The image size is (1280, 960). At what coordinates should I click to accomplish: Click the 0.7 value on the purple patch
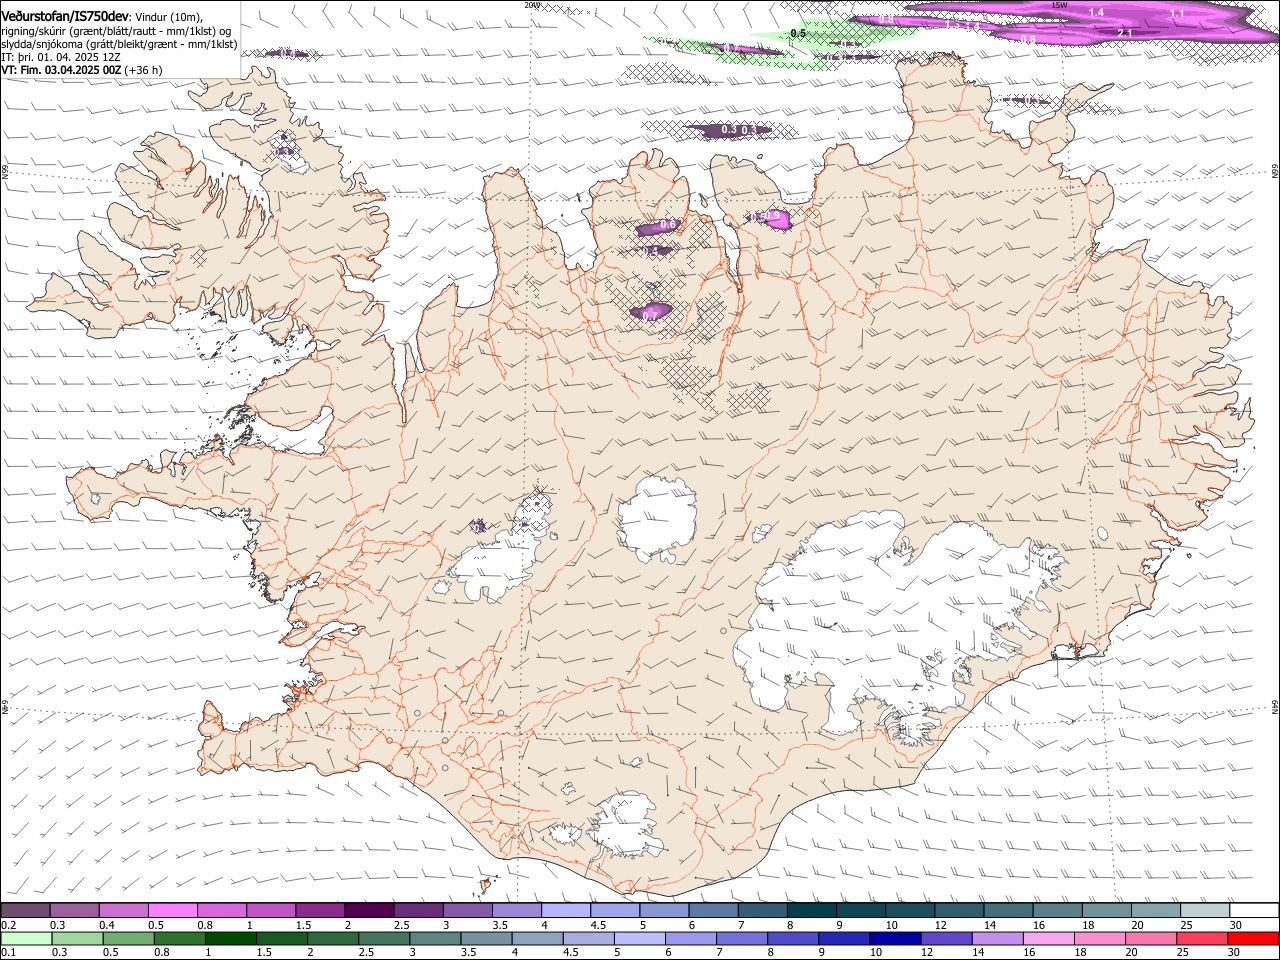[x=650, y=316]
